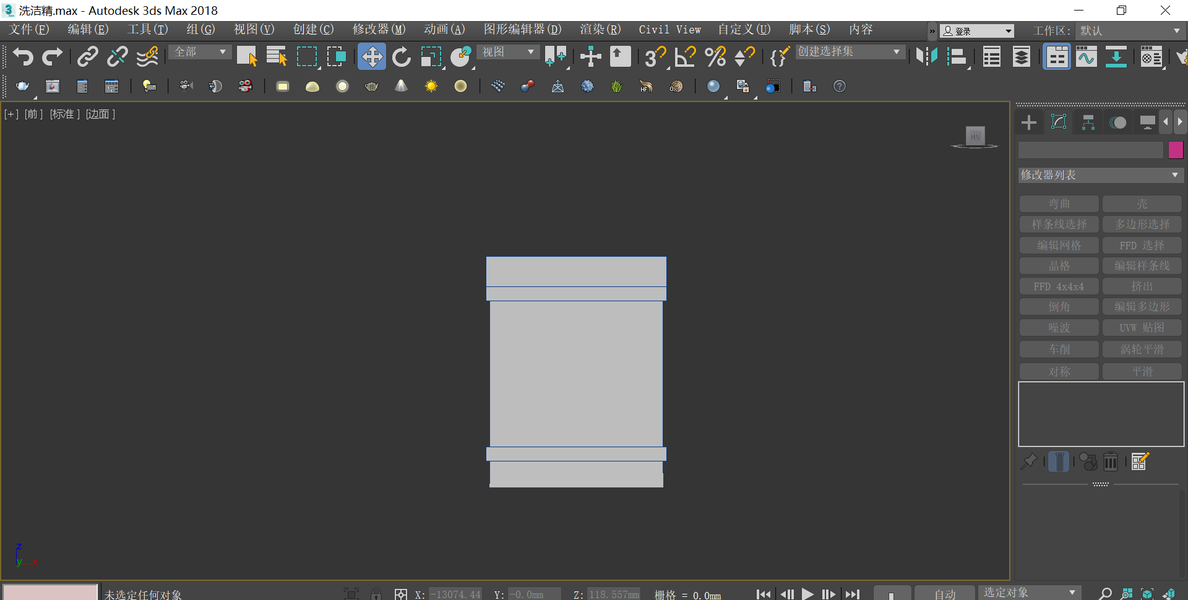Click the Select and Link chain icon

[x=88, y=57]
